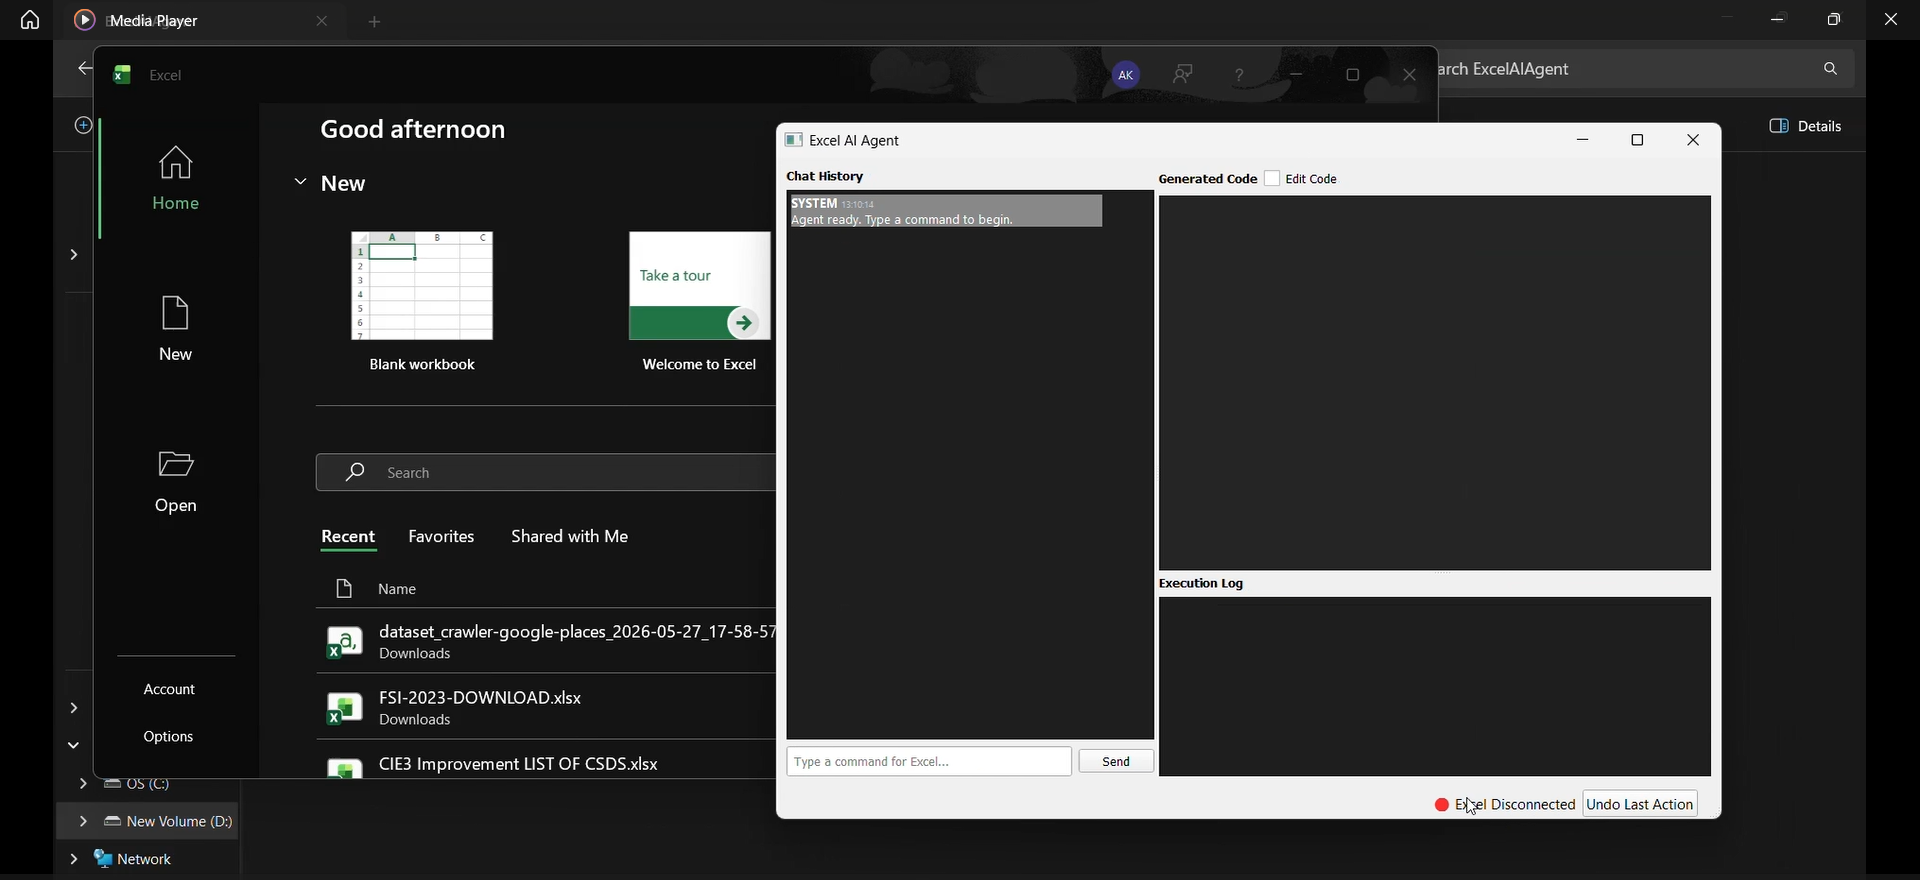This screenshot has width=1920, height=880.
Task: Sort by the Name column header
Action: tap(398, 590)
